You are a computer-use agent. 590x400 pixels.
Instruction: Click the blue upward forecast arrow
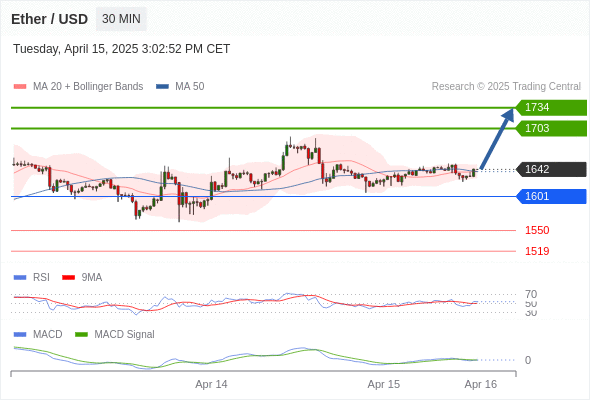(x=497, y=138)
